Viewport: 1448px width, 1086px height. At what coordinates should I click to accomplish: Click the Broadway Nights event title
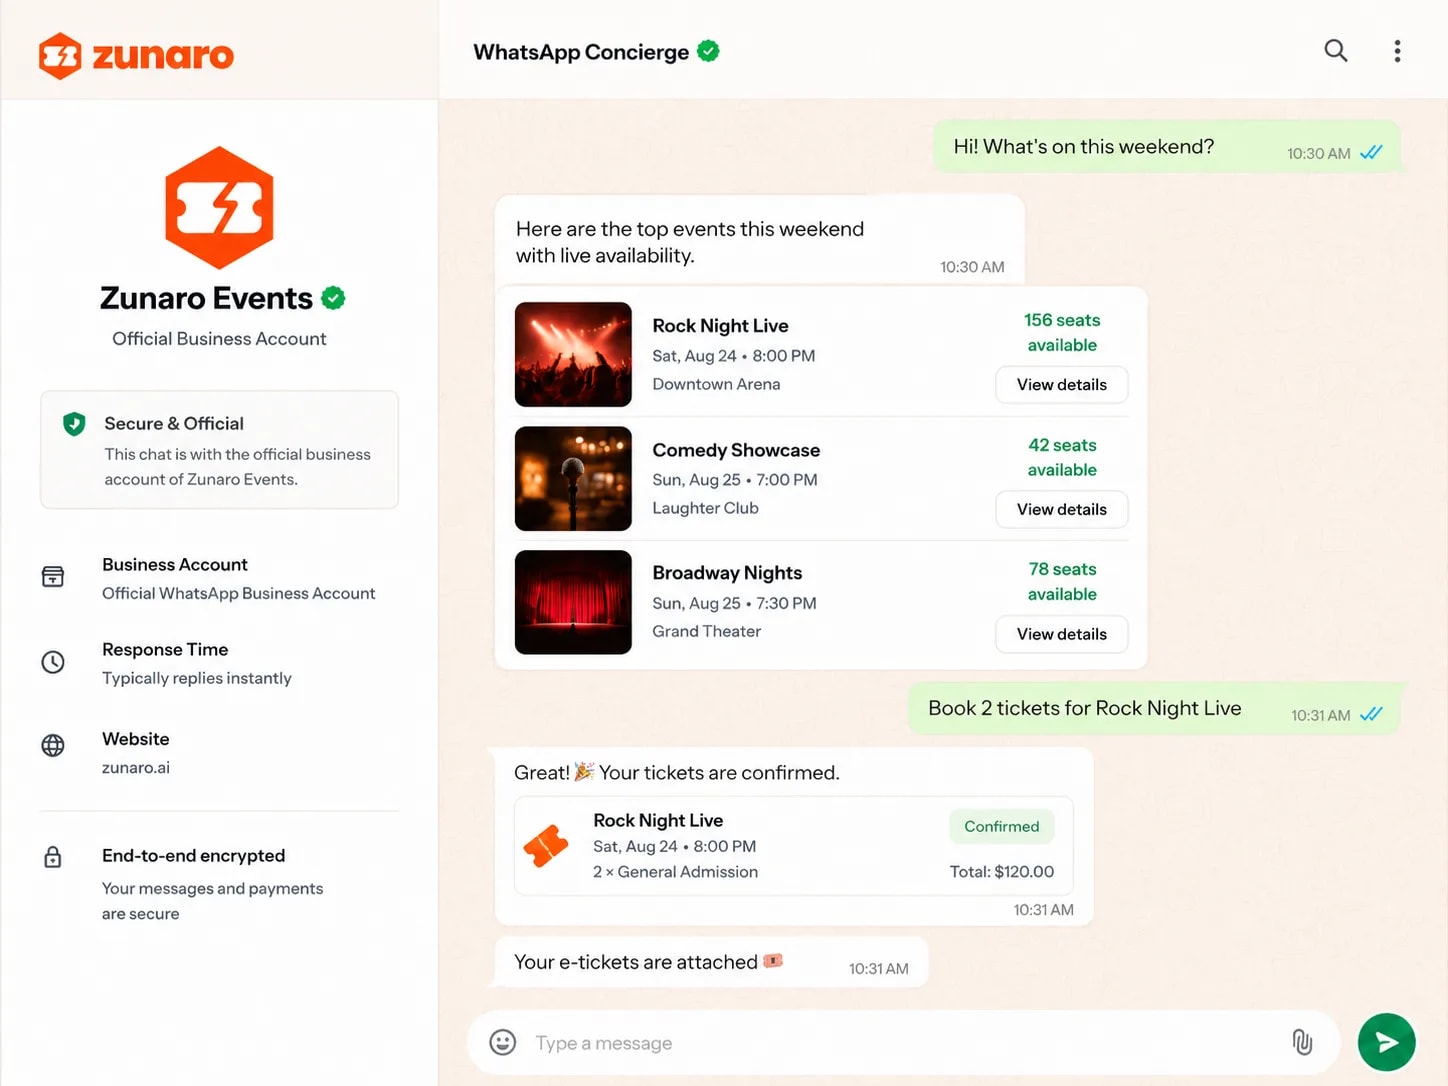[727, 573]
